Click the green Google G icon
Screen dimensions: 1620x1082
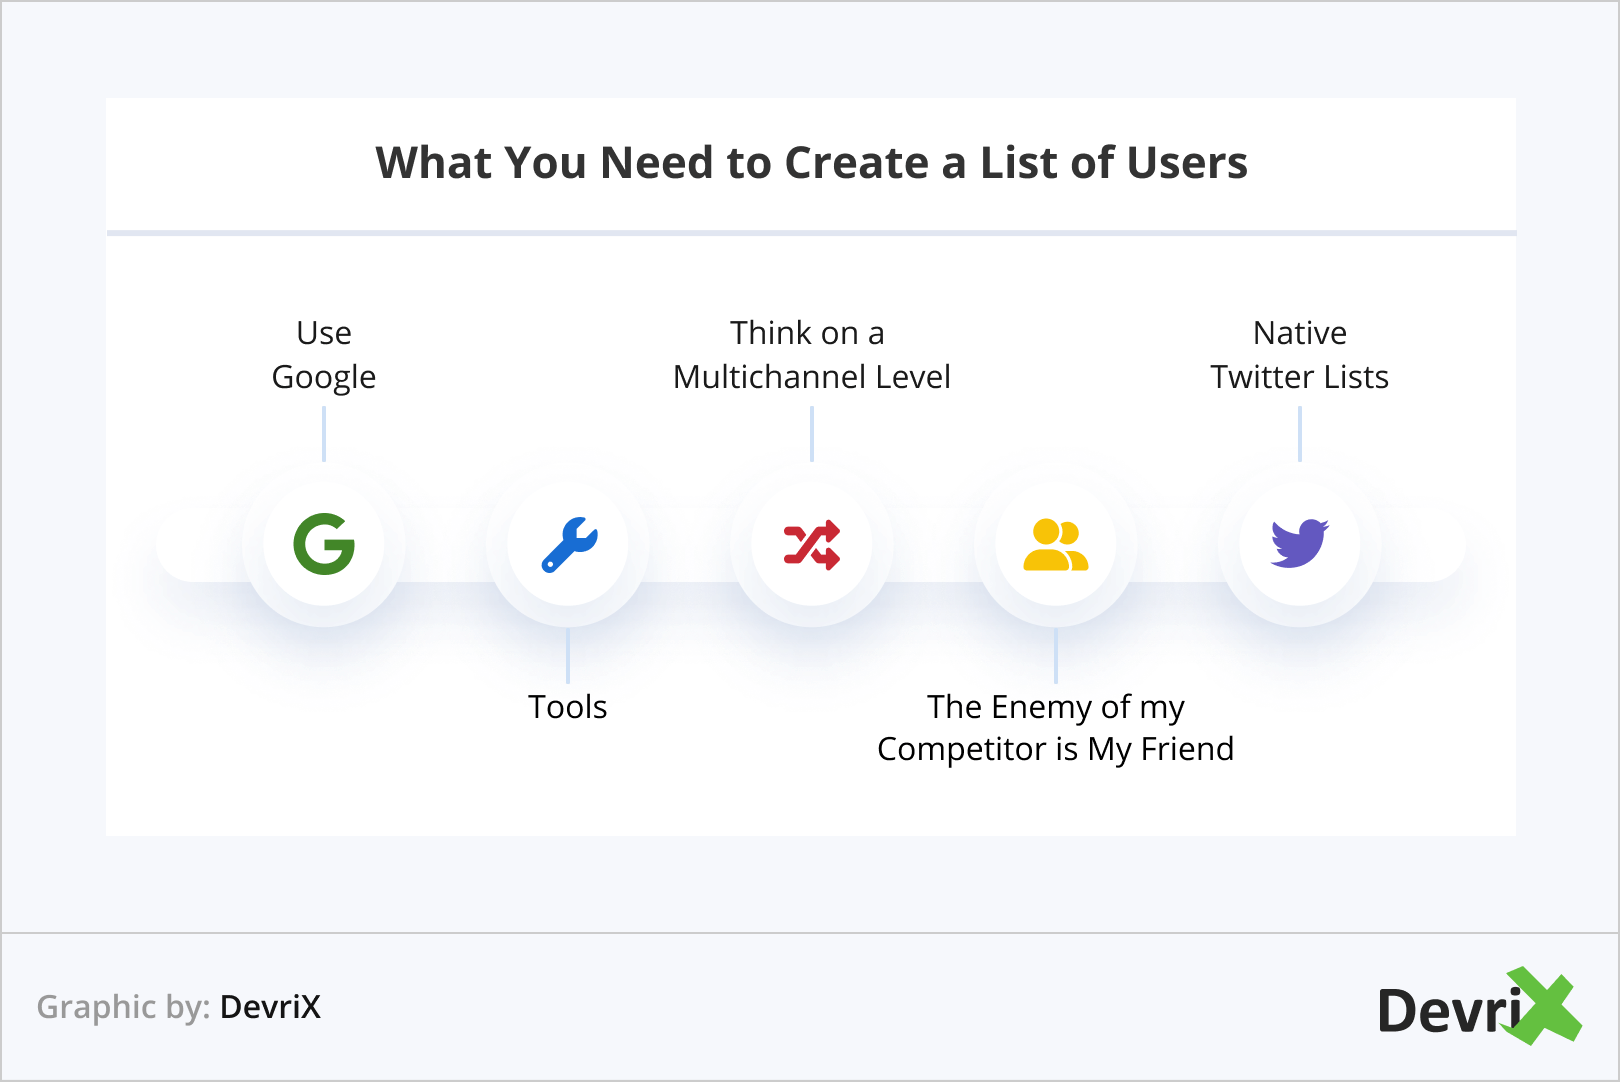click(324, 544)
